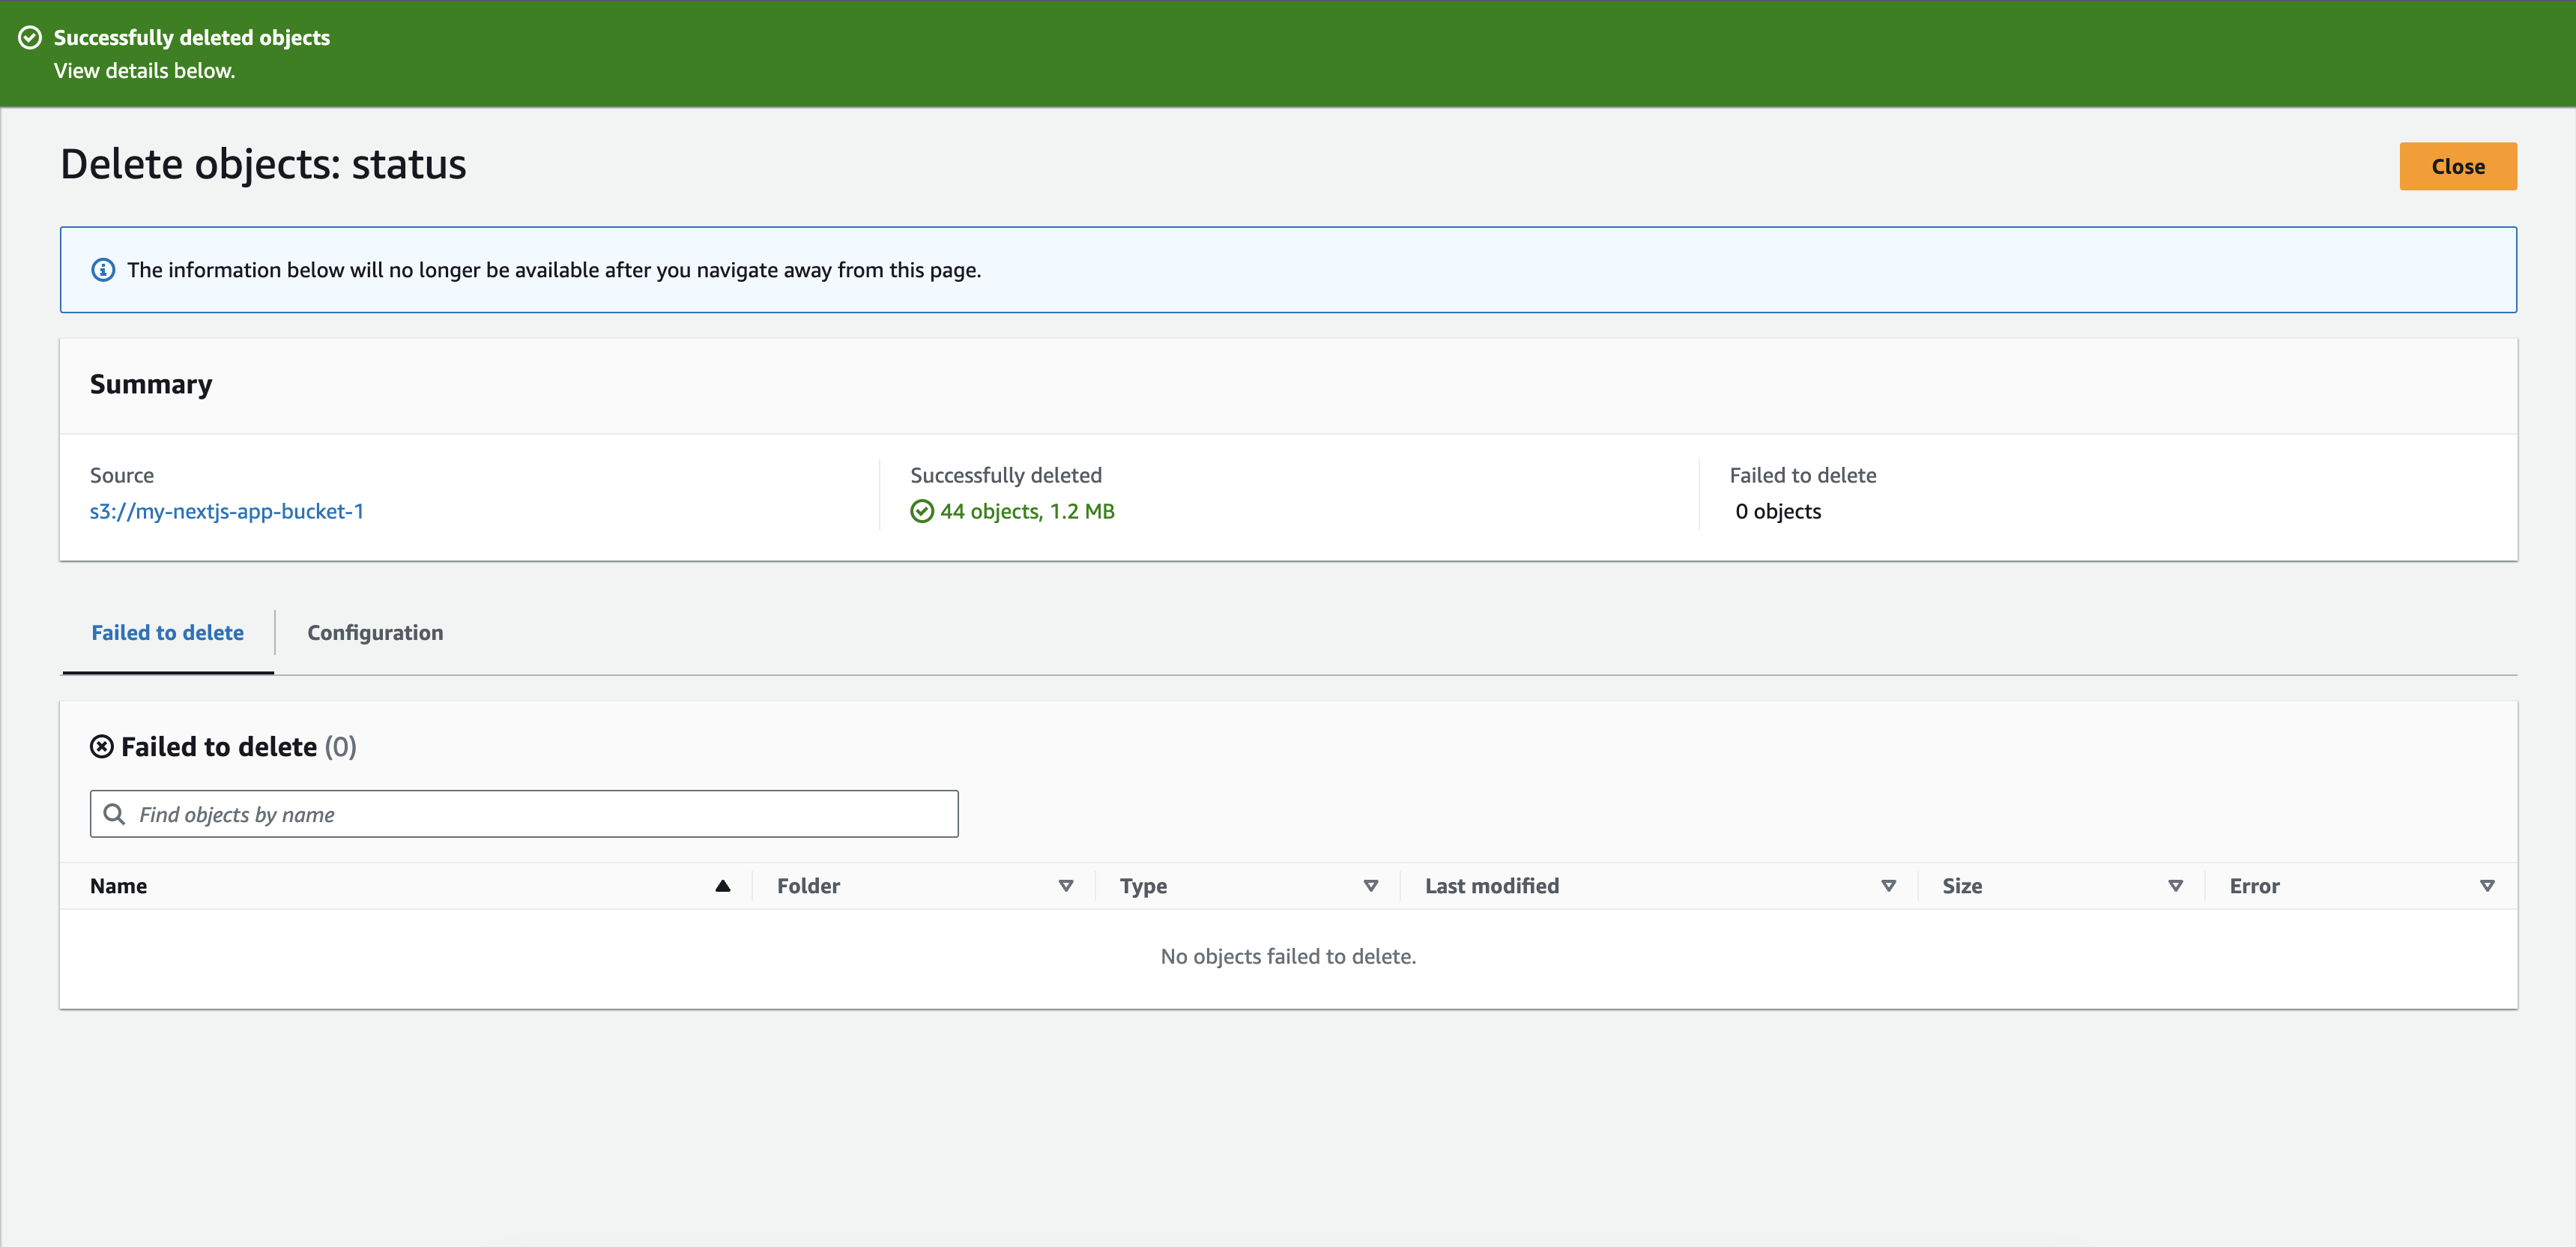This screenshot has height=1247, width=2576.
Task: Sort the Type column with its arrow
Action: 1371,886
